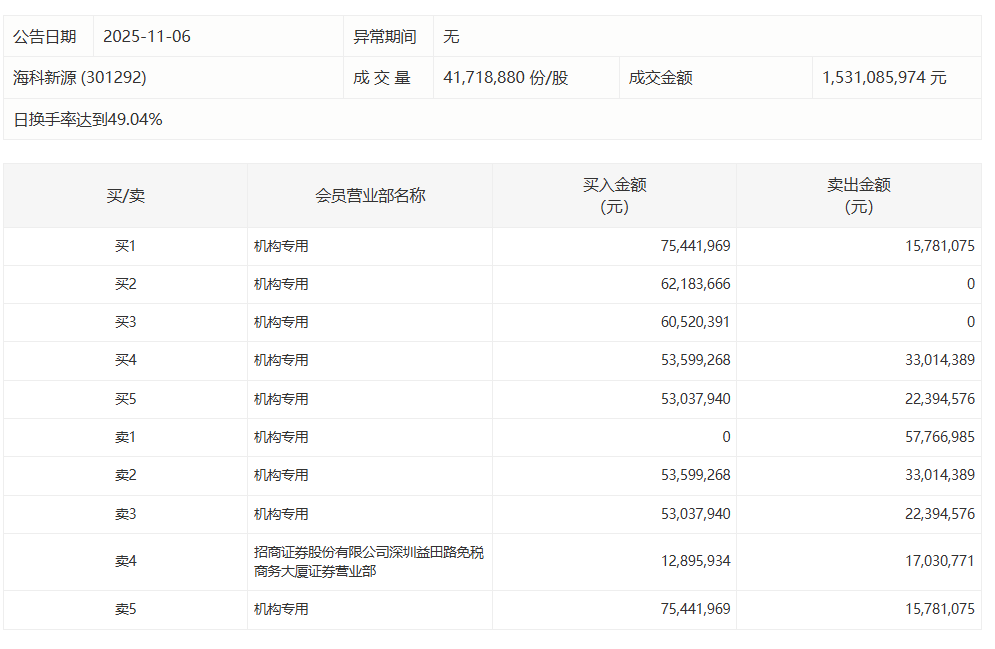Click the 卖1 sell amount 57,766,985
The image size is (995, 649).
pyautogui.click(x=940, y=436)
